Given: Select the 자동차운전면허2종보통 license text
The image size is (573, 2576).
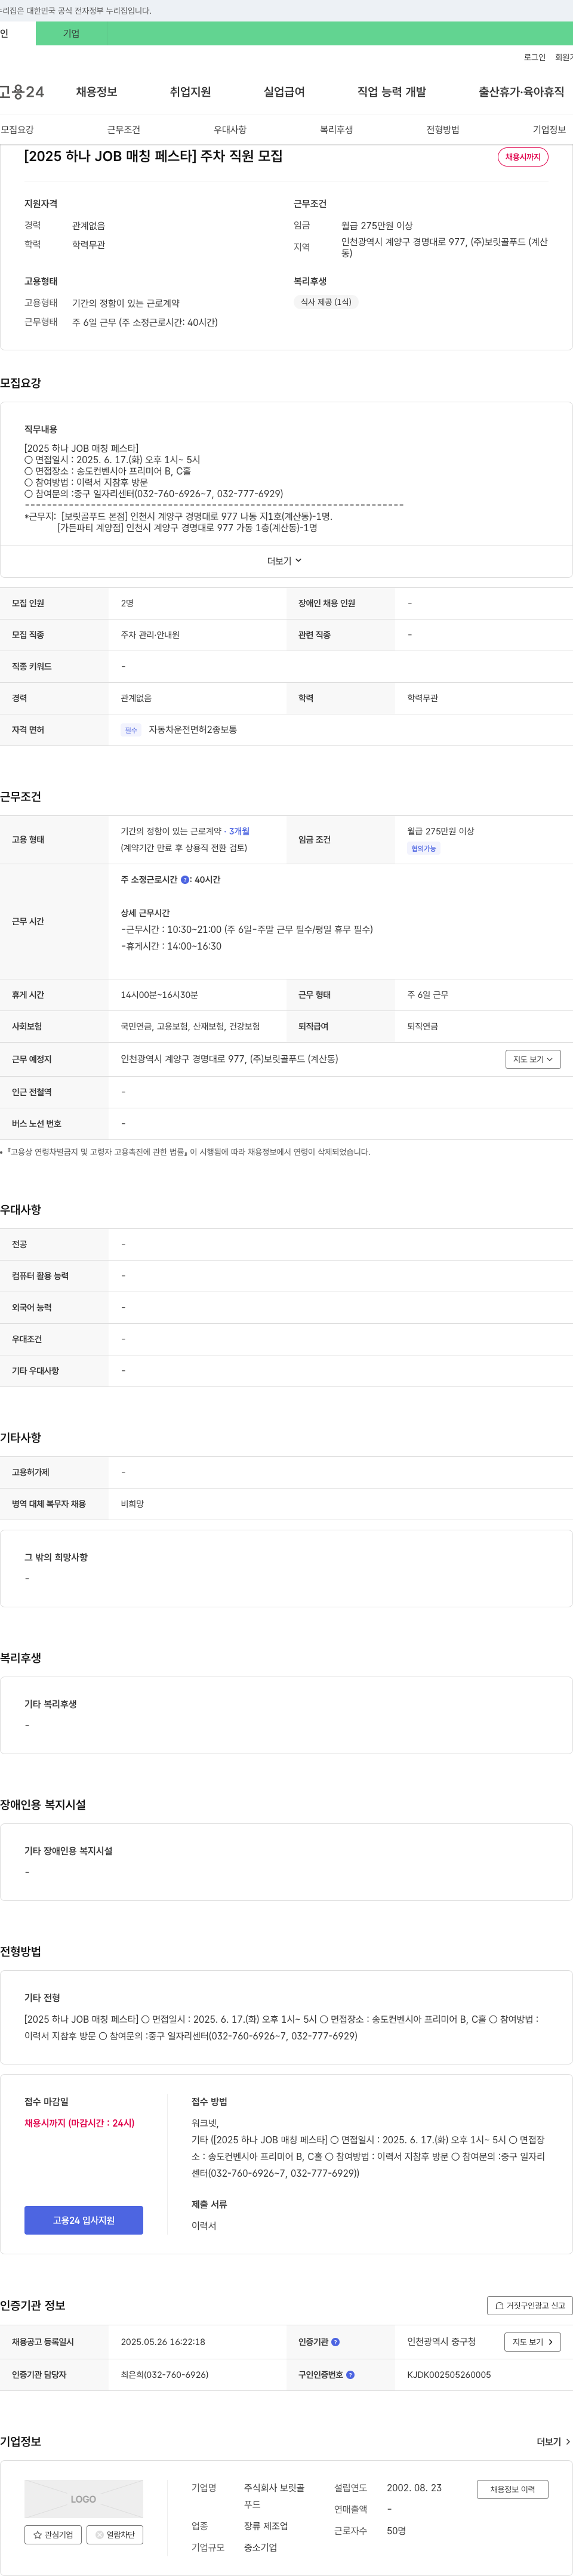Looking at the screenshot, I should (x=193, y=730).
